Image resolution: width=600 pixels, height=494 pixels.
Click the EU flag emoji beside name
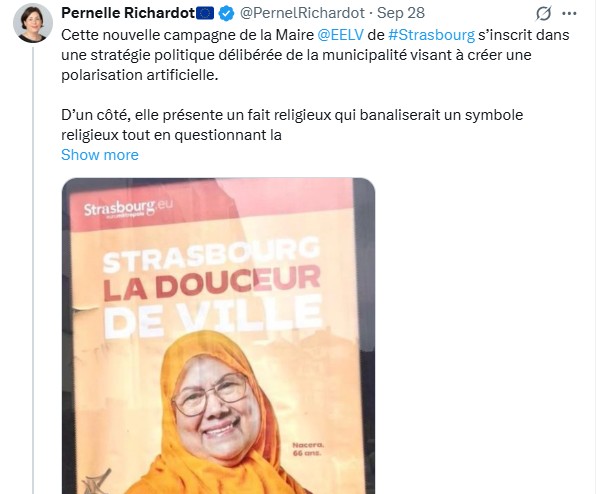click(x=205, y=14)
